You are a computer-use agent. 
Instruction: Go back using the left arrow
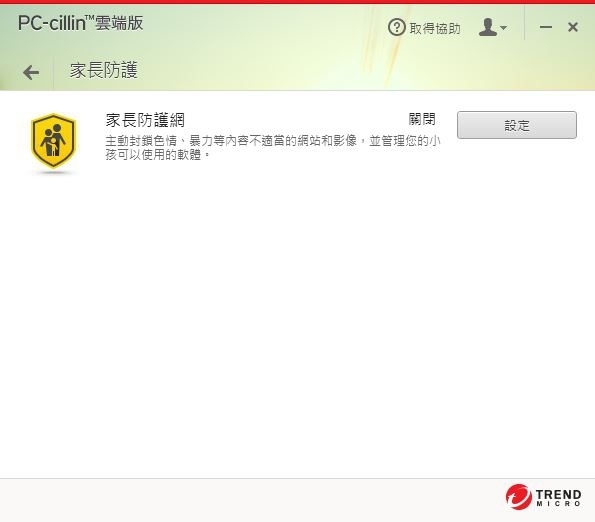pyautogui.click(x=31, y=72)
